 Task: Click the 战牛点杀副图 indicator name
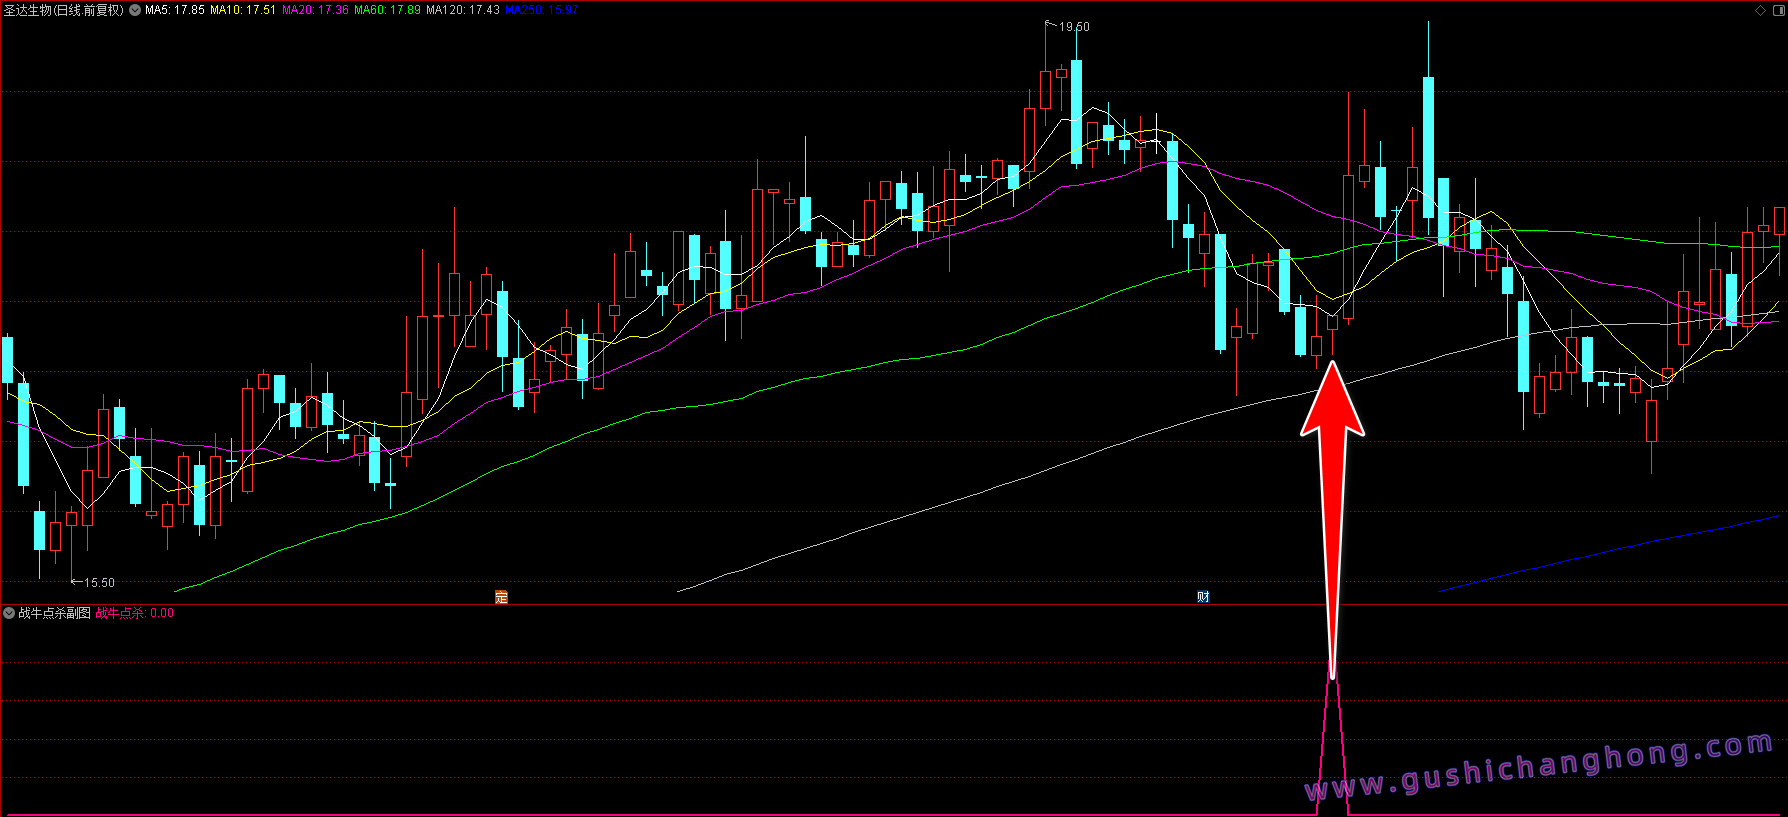(54, 613)
